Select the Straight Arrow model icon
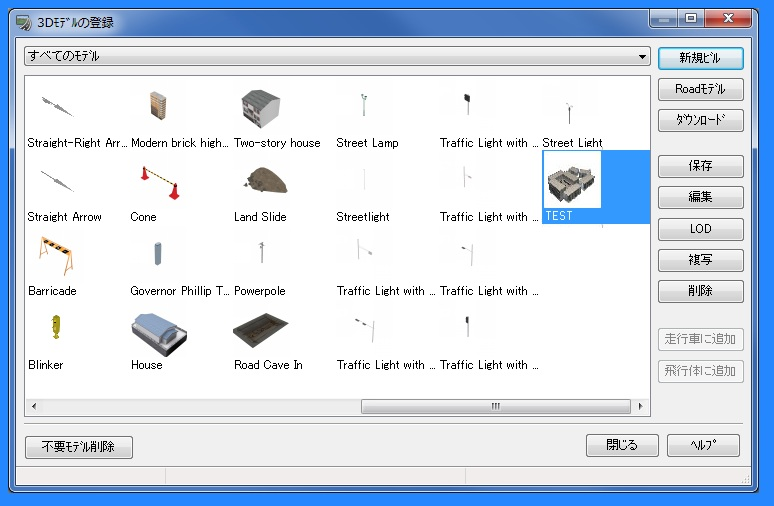Viewport: 774px width, 506px height. click(x=57, y=181)
